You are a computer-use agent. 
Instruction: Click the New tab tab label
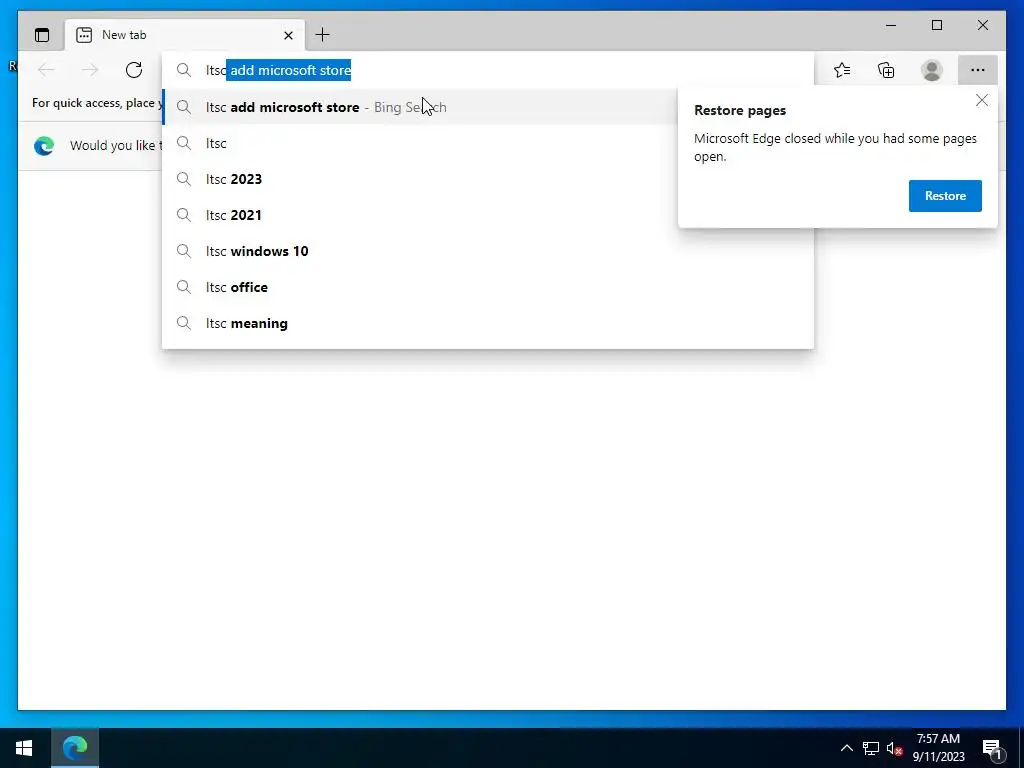[x=124, y=35]
